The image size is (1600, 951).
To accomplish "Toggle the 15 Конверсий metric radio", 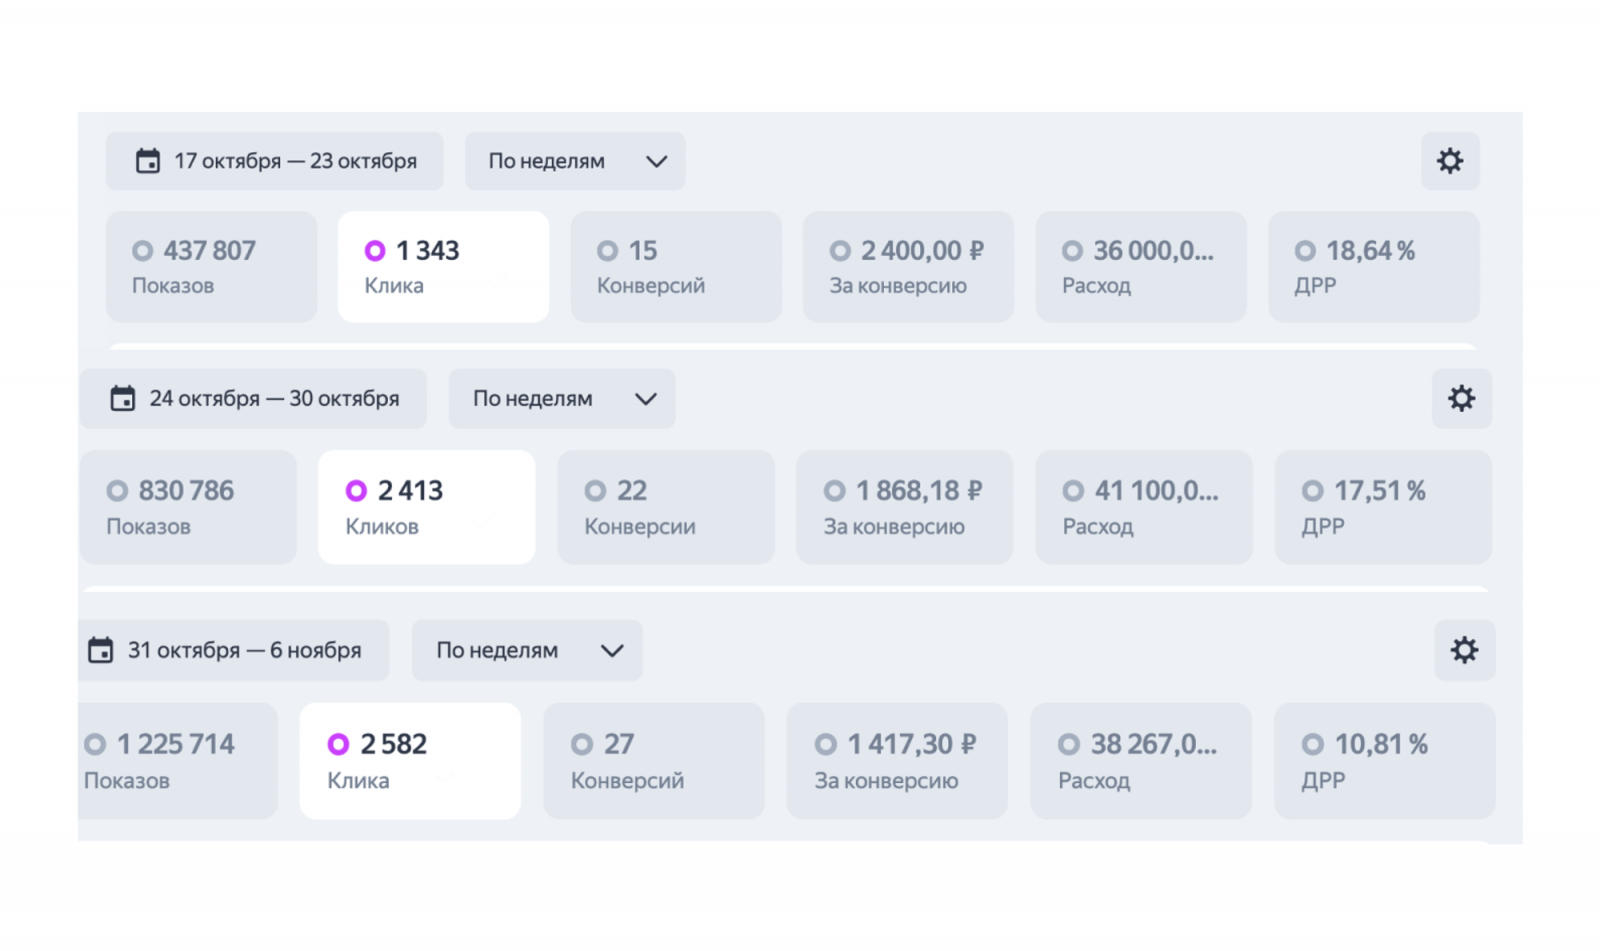I will pos(607,251).
